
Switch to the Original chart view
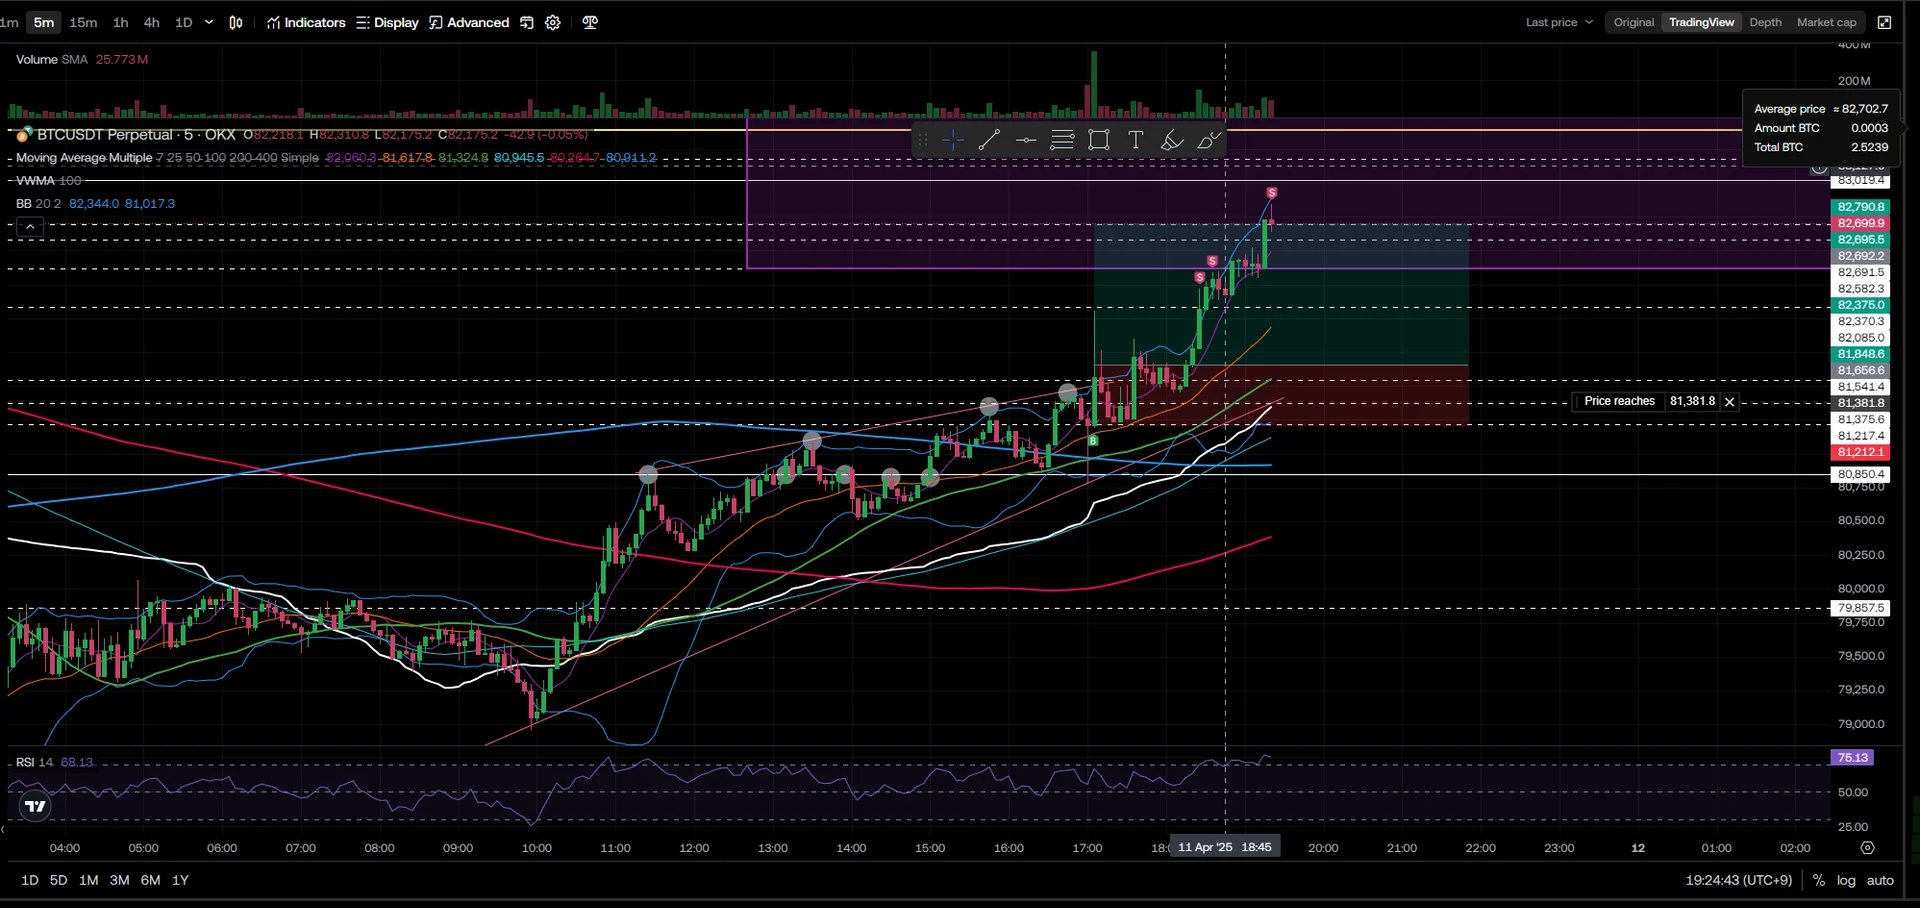(1634, 22)
